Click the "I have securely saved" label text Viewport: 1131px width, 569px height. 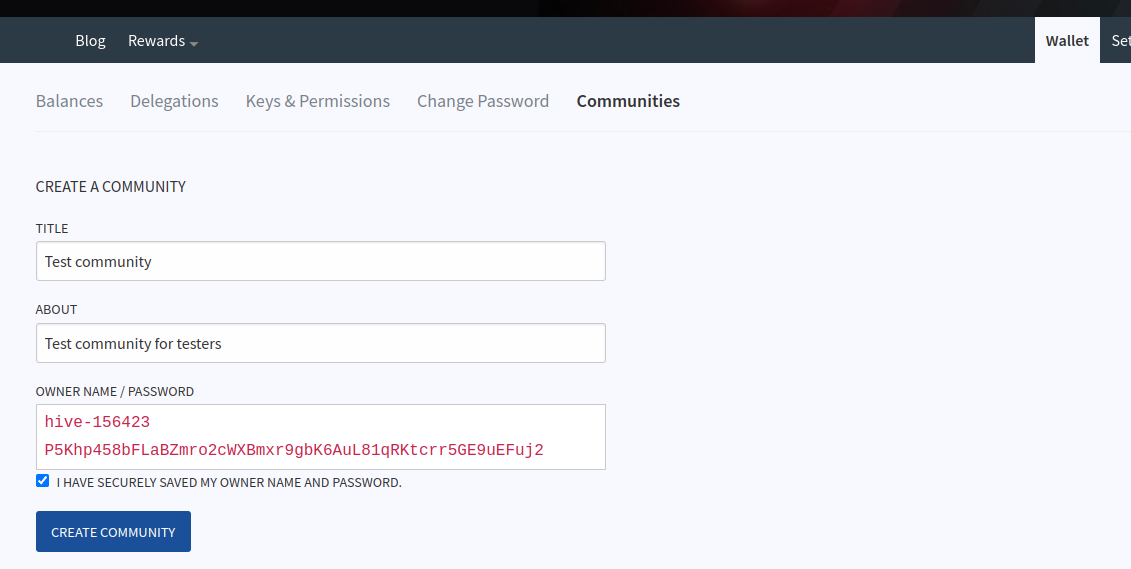tap(229, 483)
